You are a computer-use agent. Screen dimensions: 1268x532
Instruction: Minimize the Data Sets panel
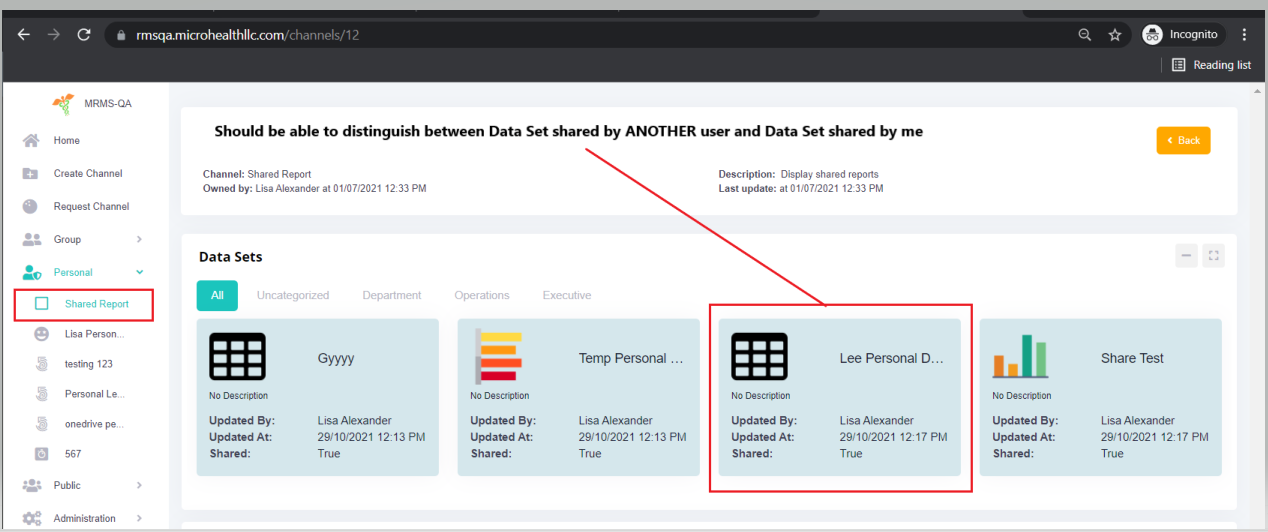click(x=1186, y=256)
